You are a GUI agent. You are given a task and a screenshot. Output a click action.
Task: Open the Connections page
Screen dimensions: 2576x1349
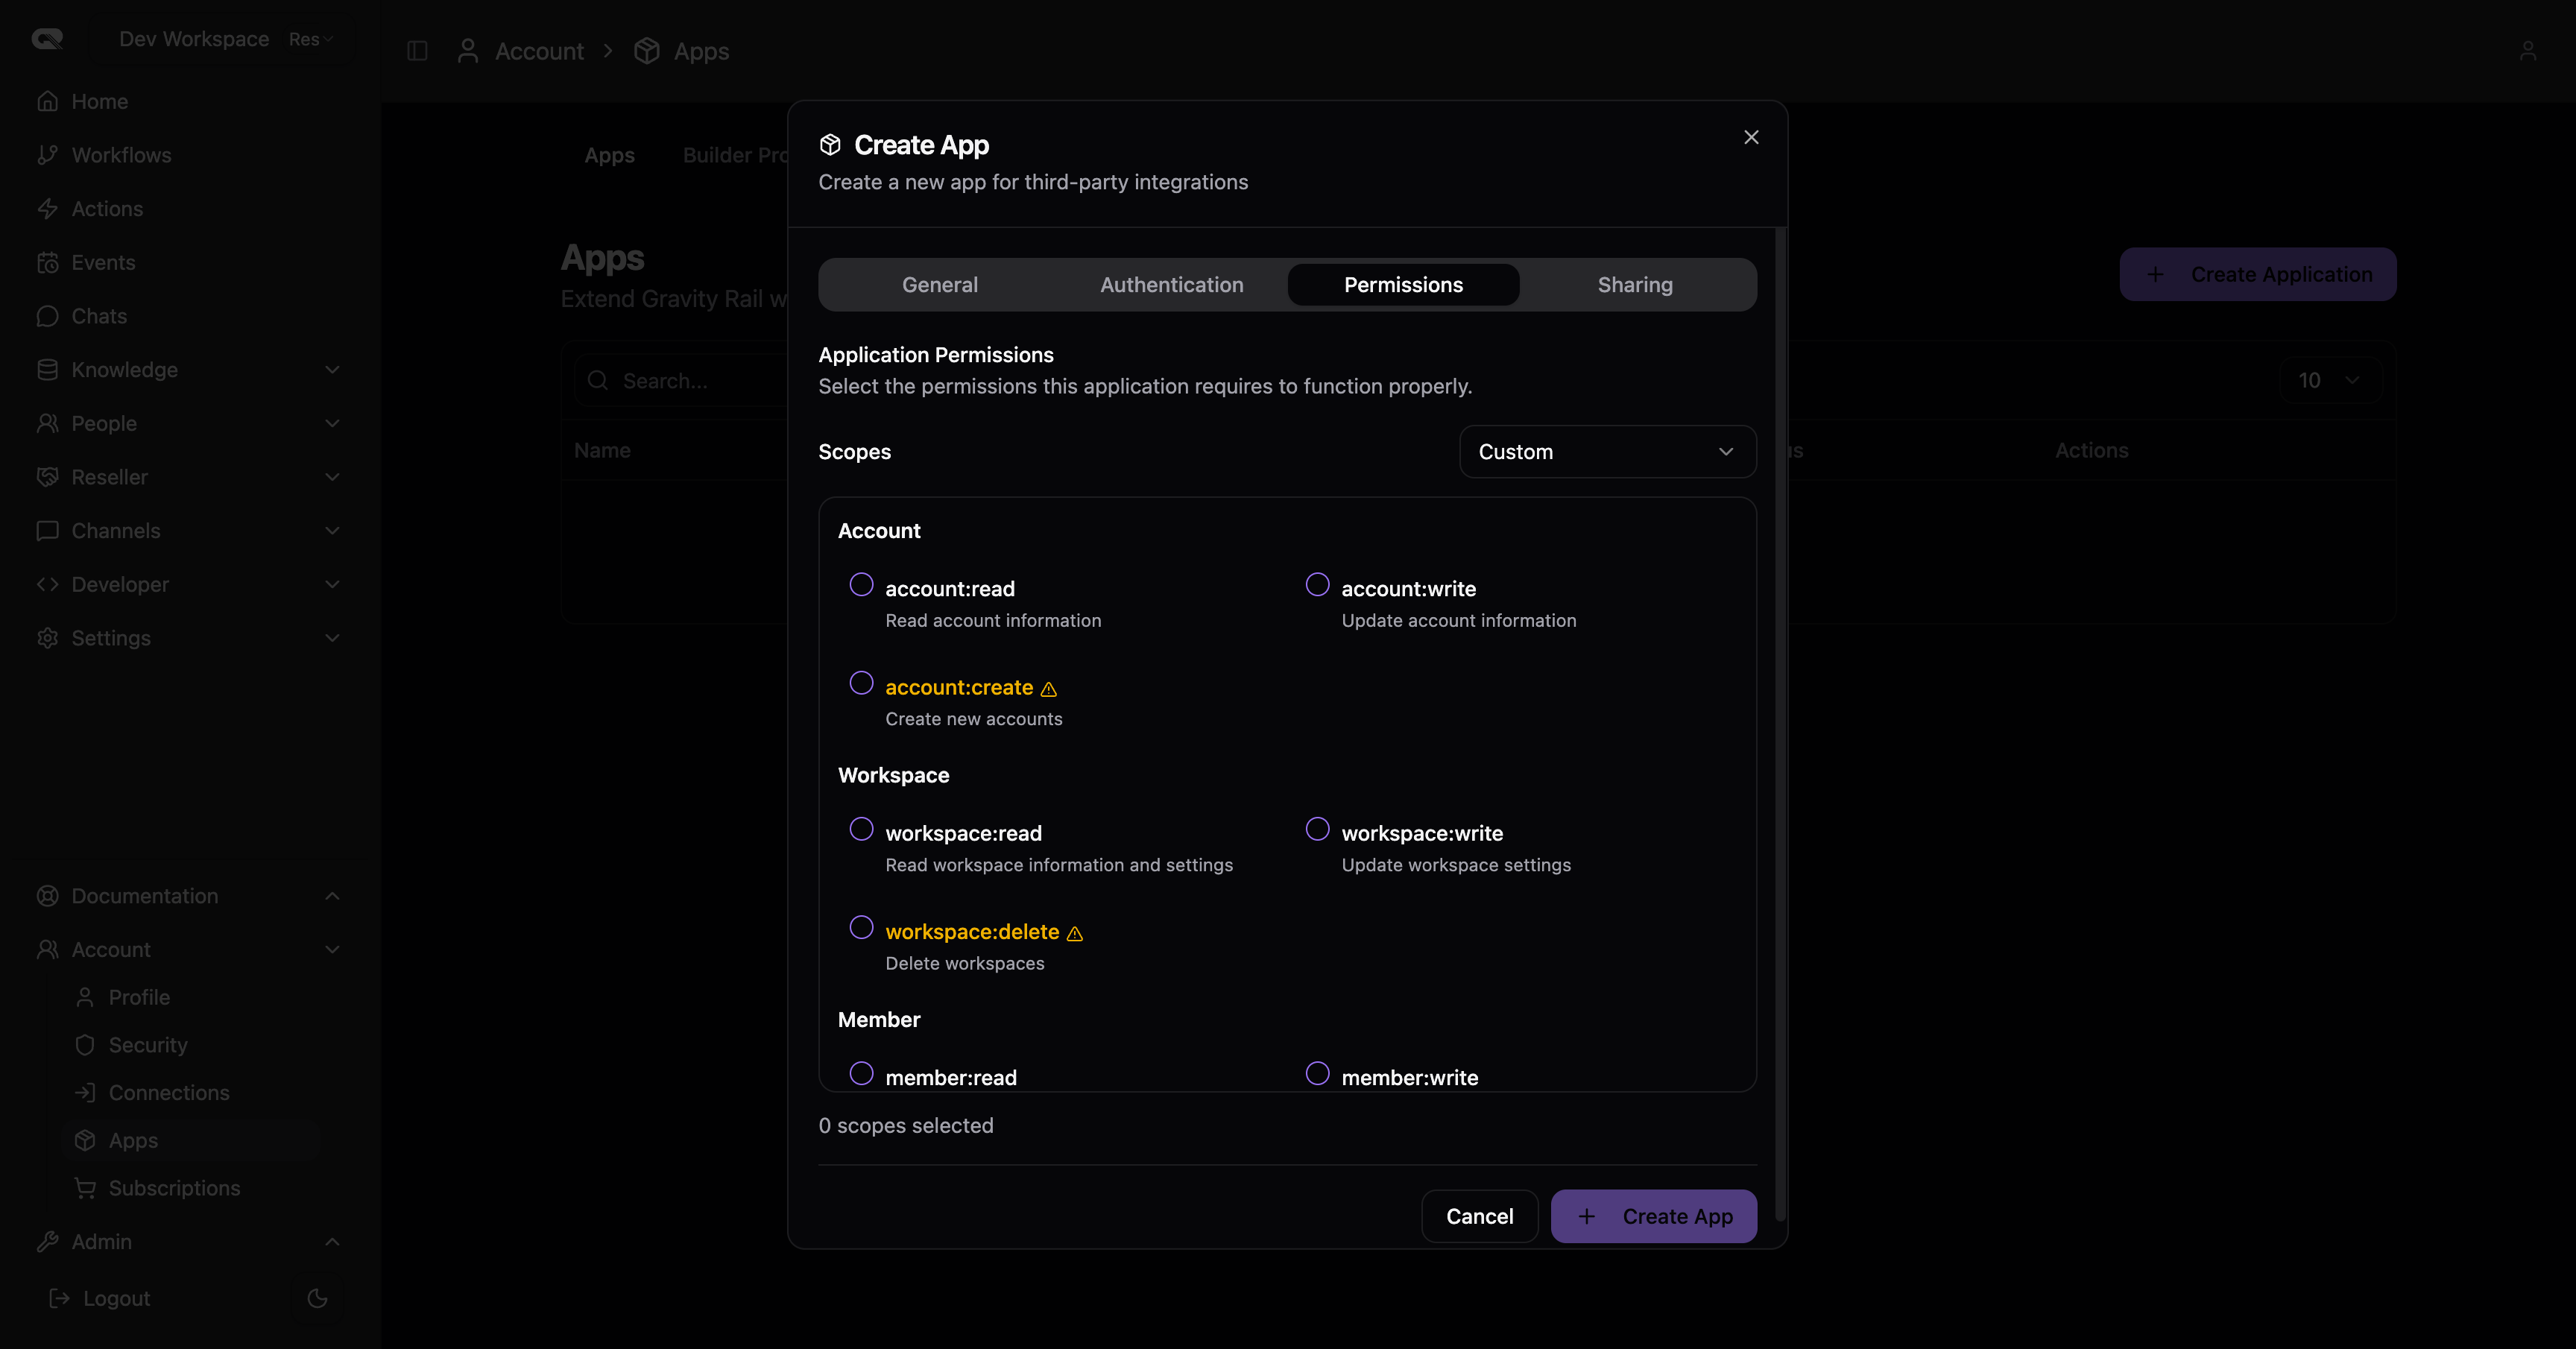coord(169,1093)
